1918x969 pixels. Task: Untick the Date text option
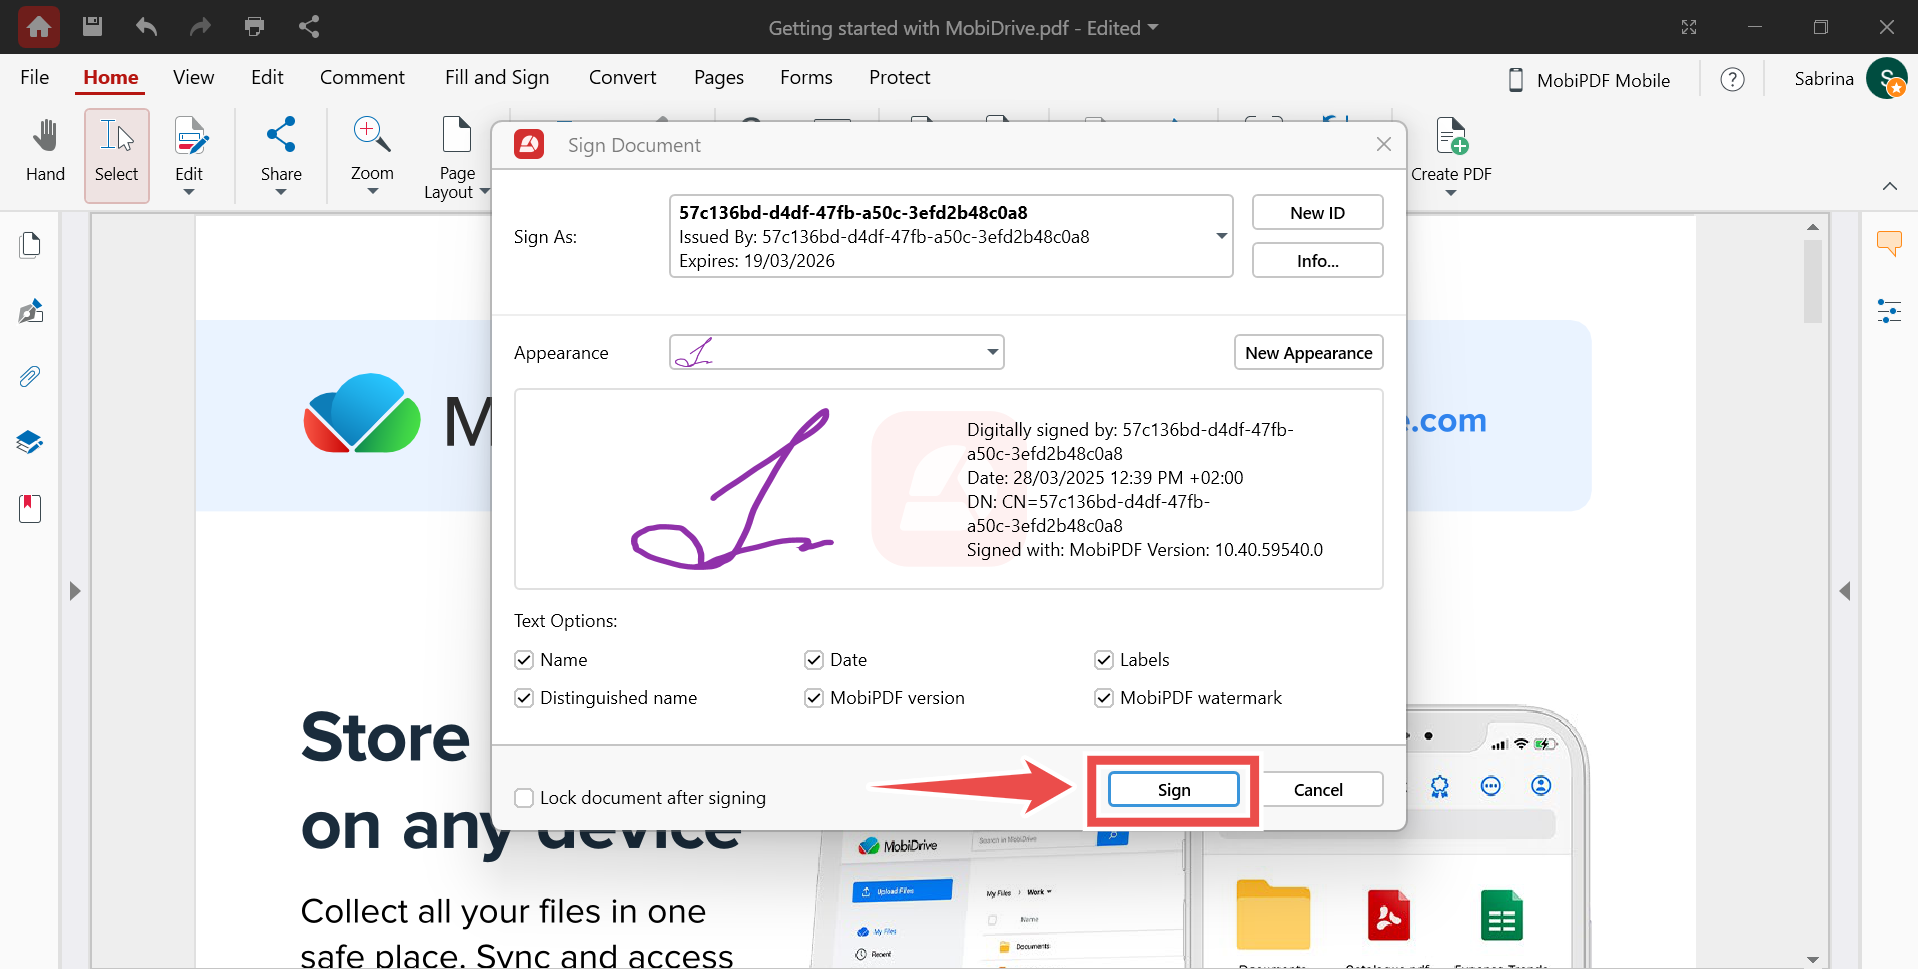pyautogui.click(x=814, y=660)
